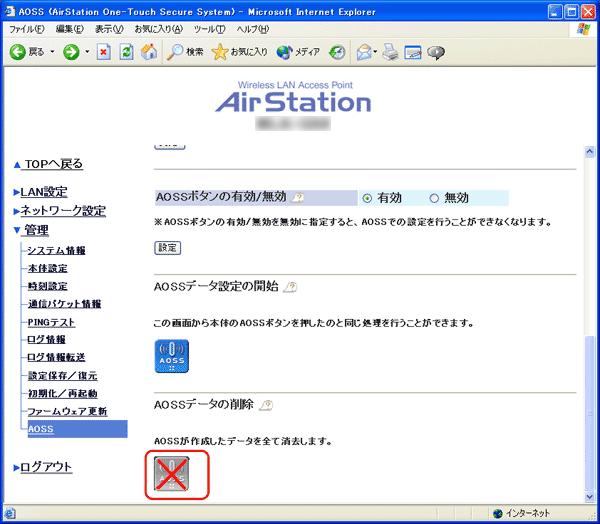Click the Refresh page icon

pyautogui.click(x=126, y=52)
